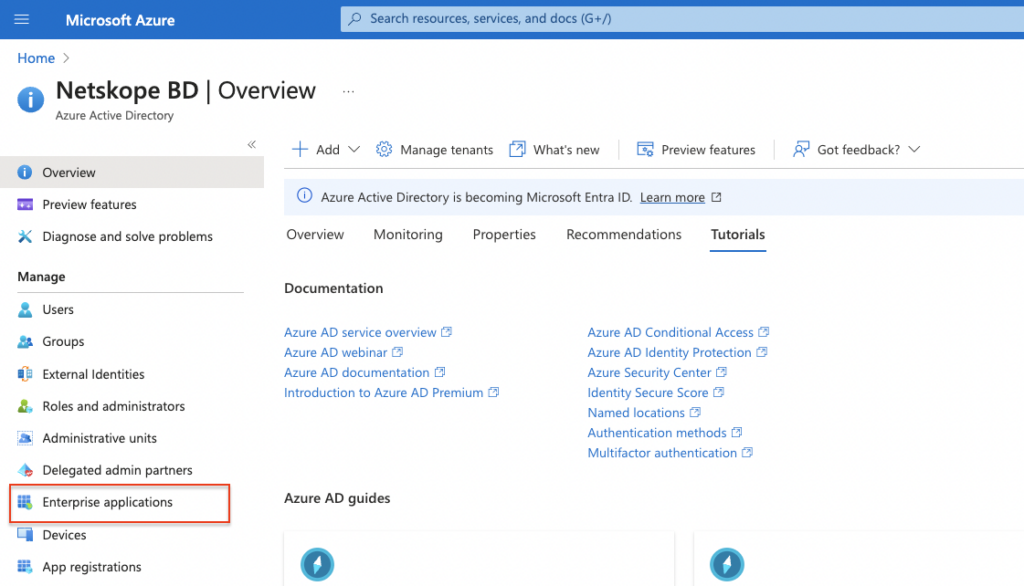Focus the Search resources input field

682,19
